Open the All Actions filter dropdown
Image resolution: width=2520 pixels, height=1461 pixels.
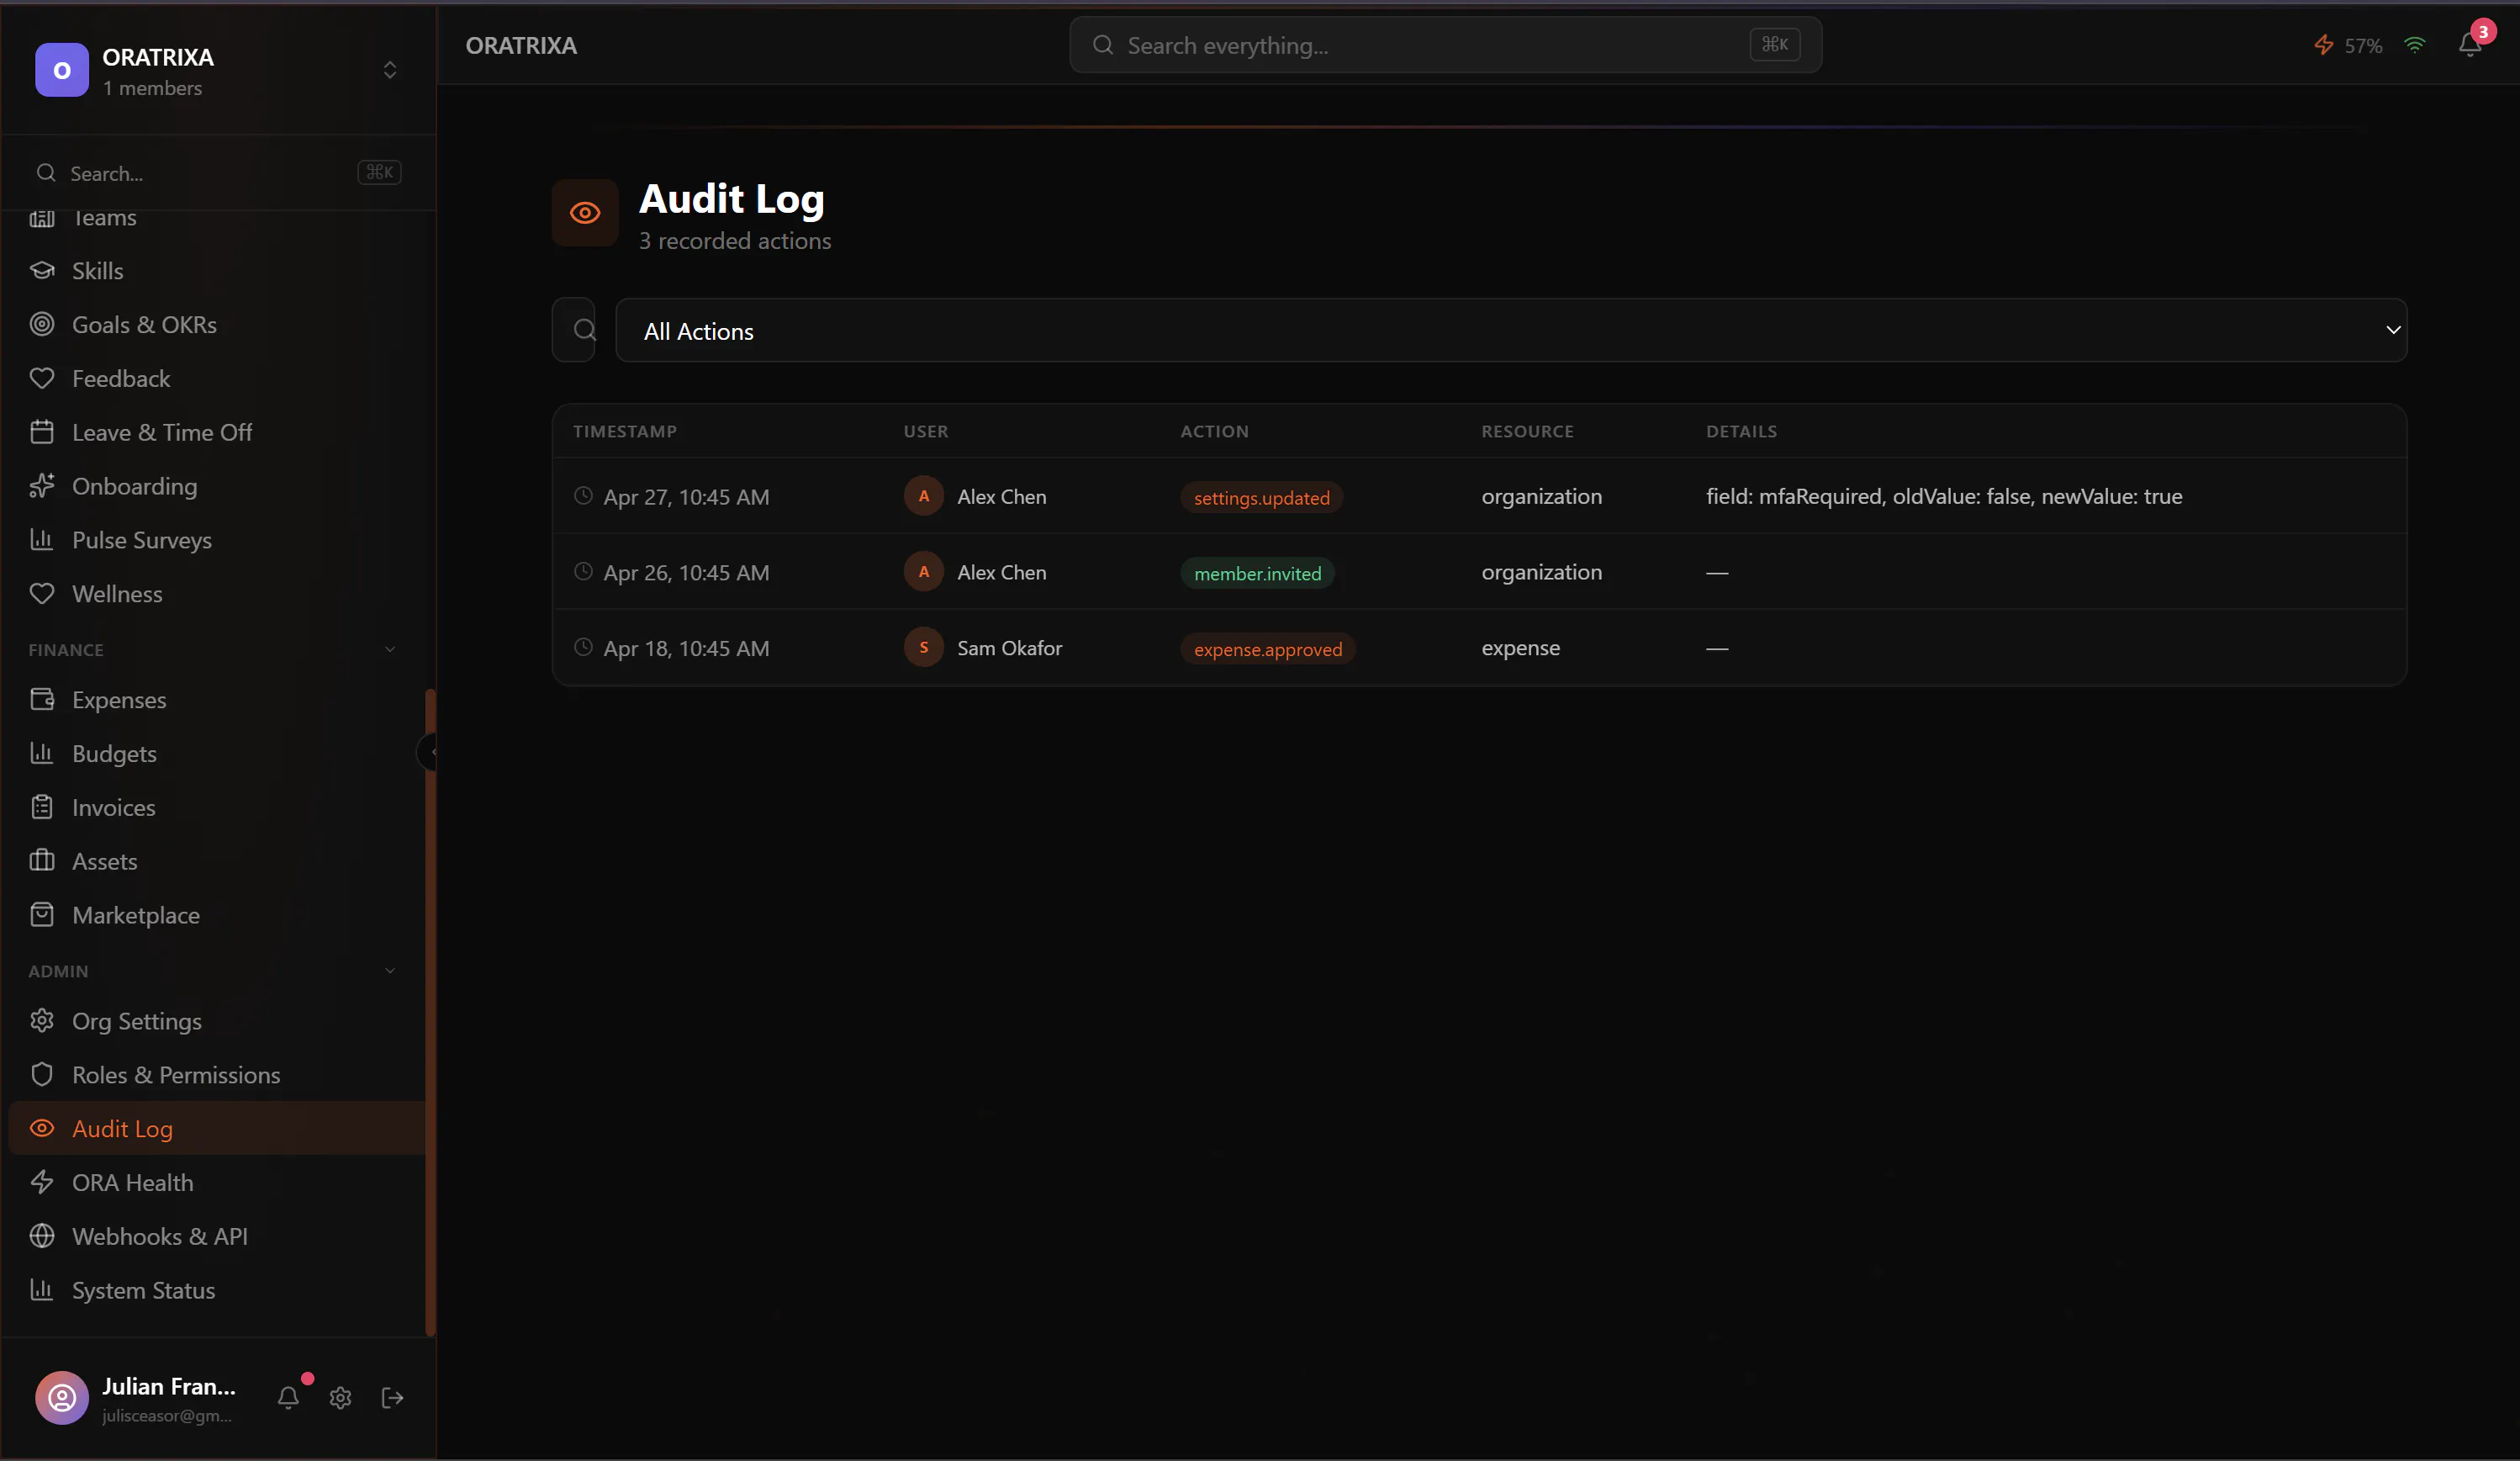(1511, 330)
